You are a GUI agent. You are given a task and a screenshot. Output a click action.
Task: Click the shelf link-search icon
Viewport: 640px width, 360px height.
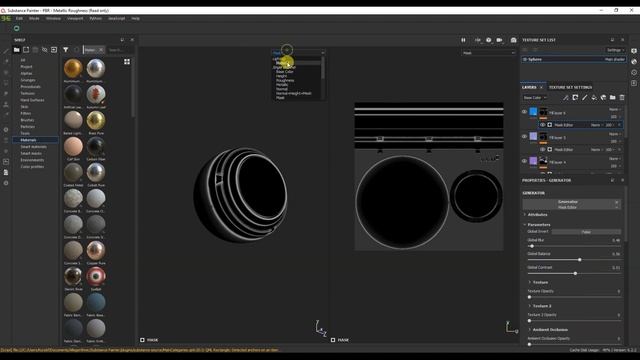(44, 50)
